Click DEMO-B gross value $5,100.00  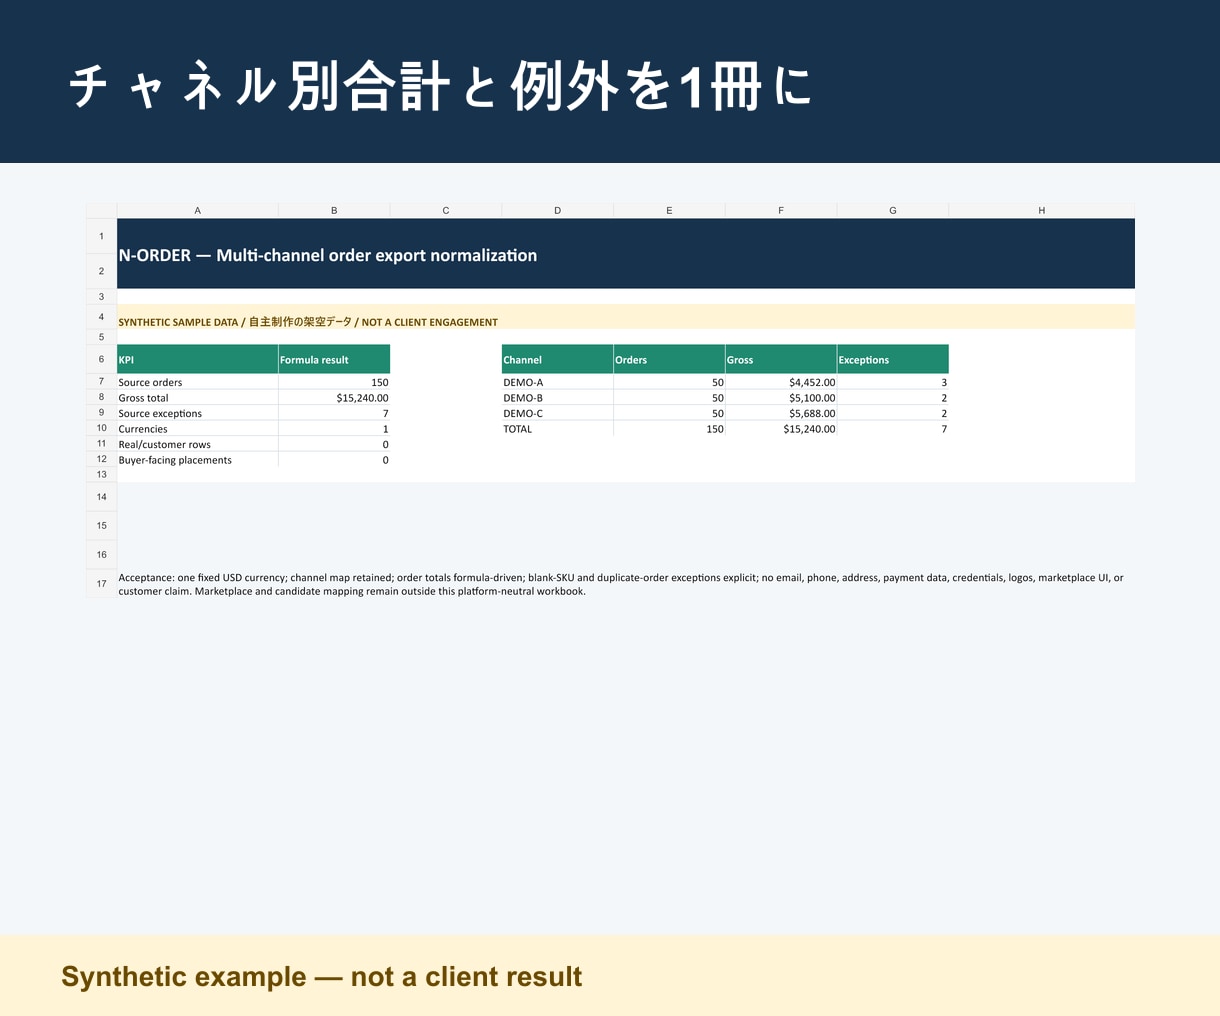(781, 398)
